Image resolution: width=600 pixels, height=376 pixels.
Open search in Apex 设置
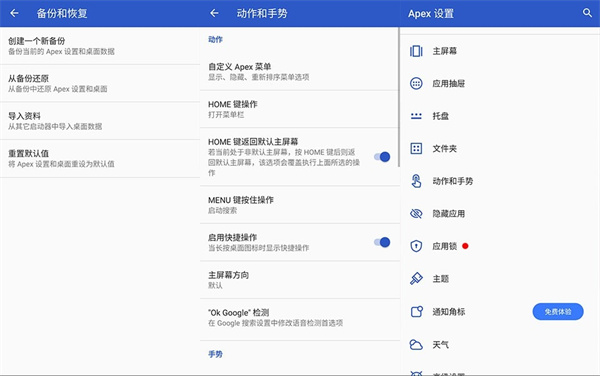coord(587,13)
